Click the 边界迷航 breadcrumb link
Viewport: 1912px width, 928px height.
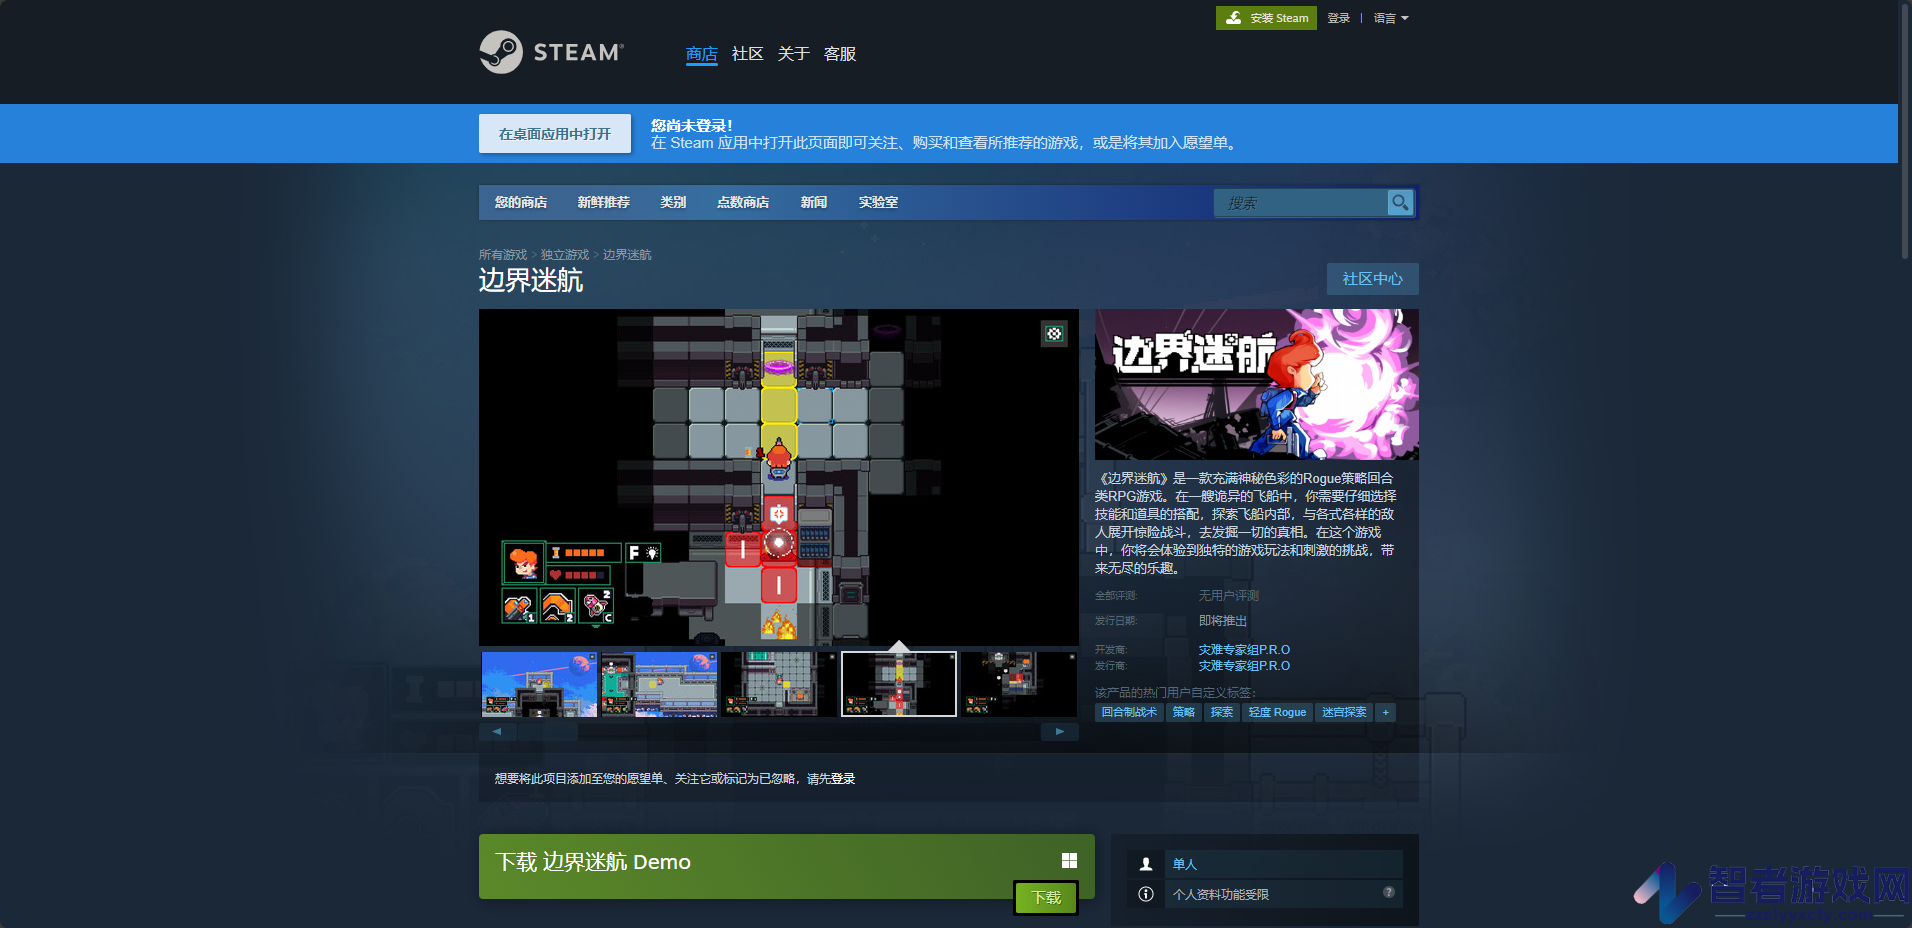[627, 255]
